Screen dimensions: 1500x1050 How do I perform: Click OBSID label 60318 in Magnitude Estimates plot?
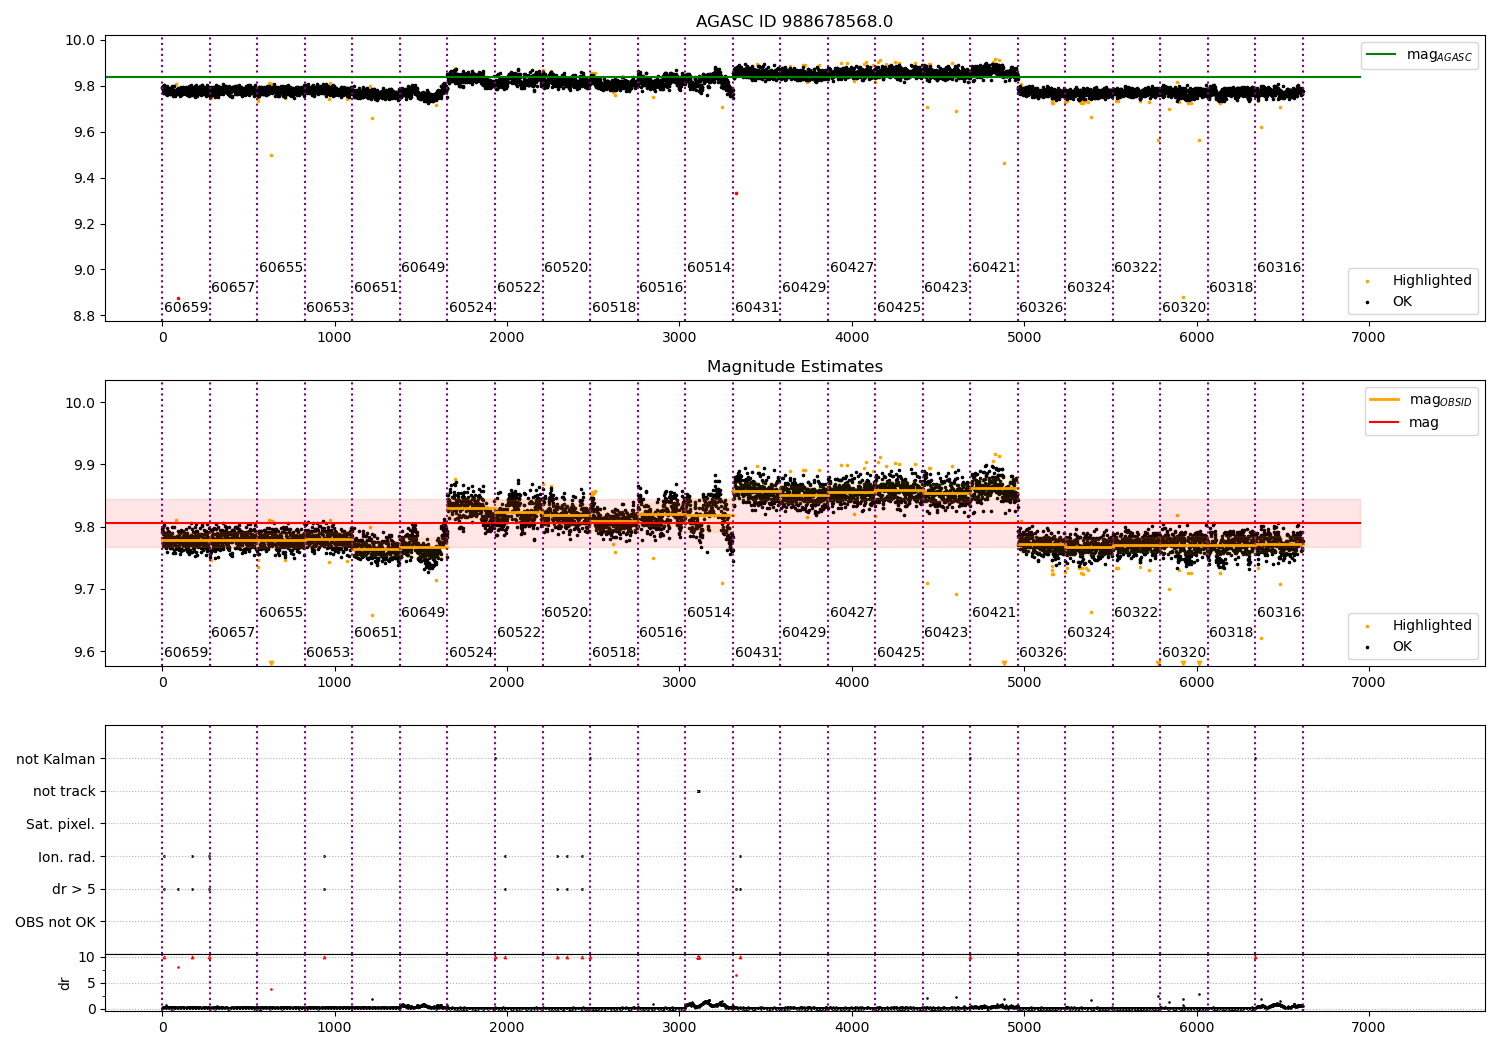point(1231,633)
